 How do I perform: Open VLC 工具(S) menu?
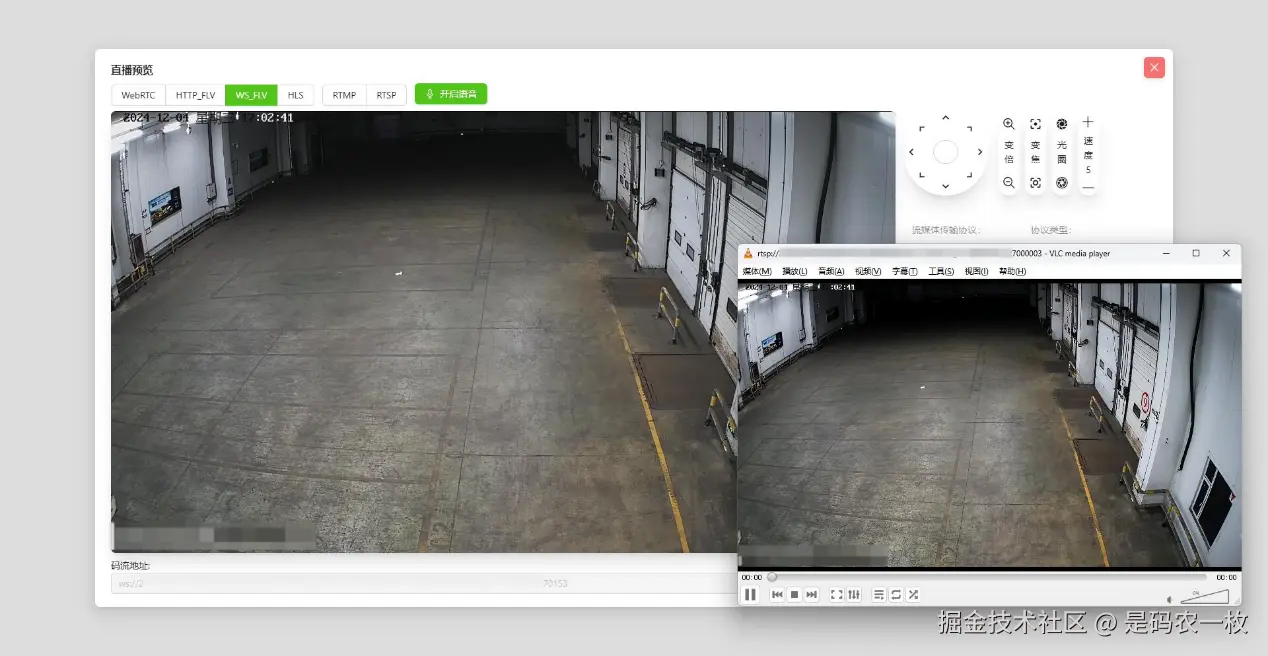(x=941, y=271)
